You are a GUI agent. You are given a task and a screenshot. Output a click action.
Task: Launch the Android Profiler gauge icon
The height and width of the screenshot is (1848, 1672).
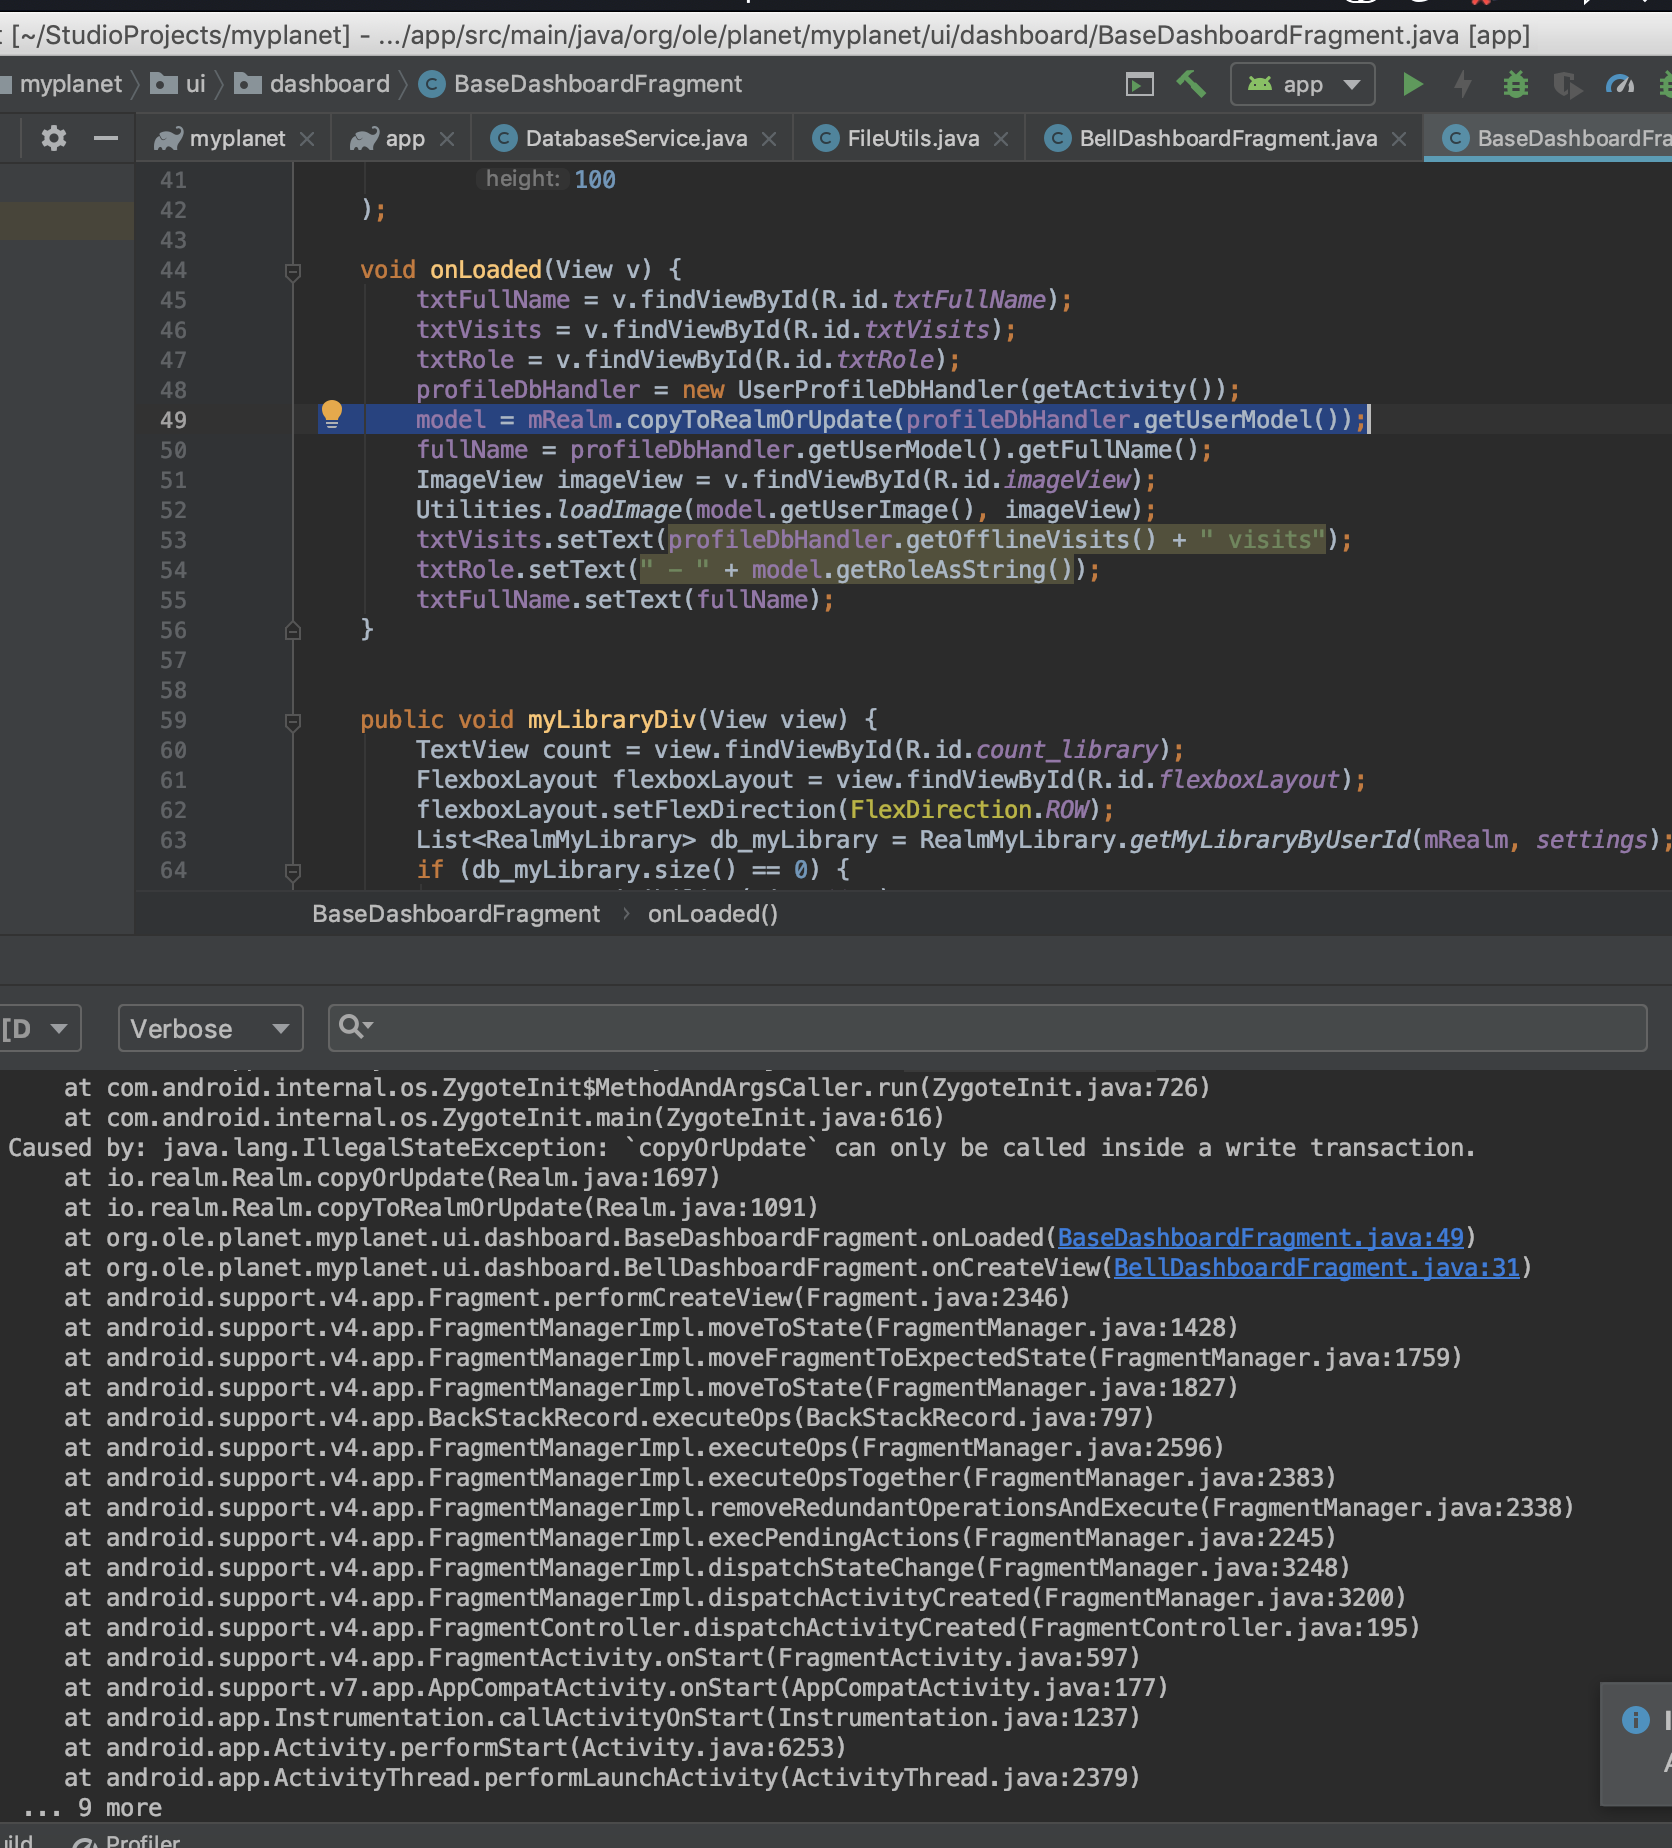pos(1619,84)
